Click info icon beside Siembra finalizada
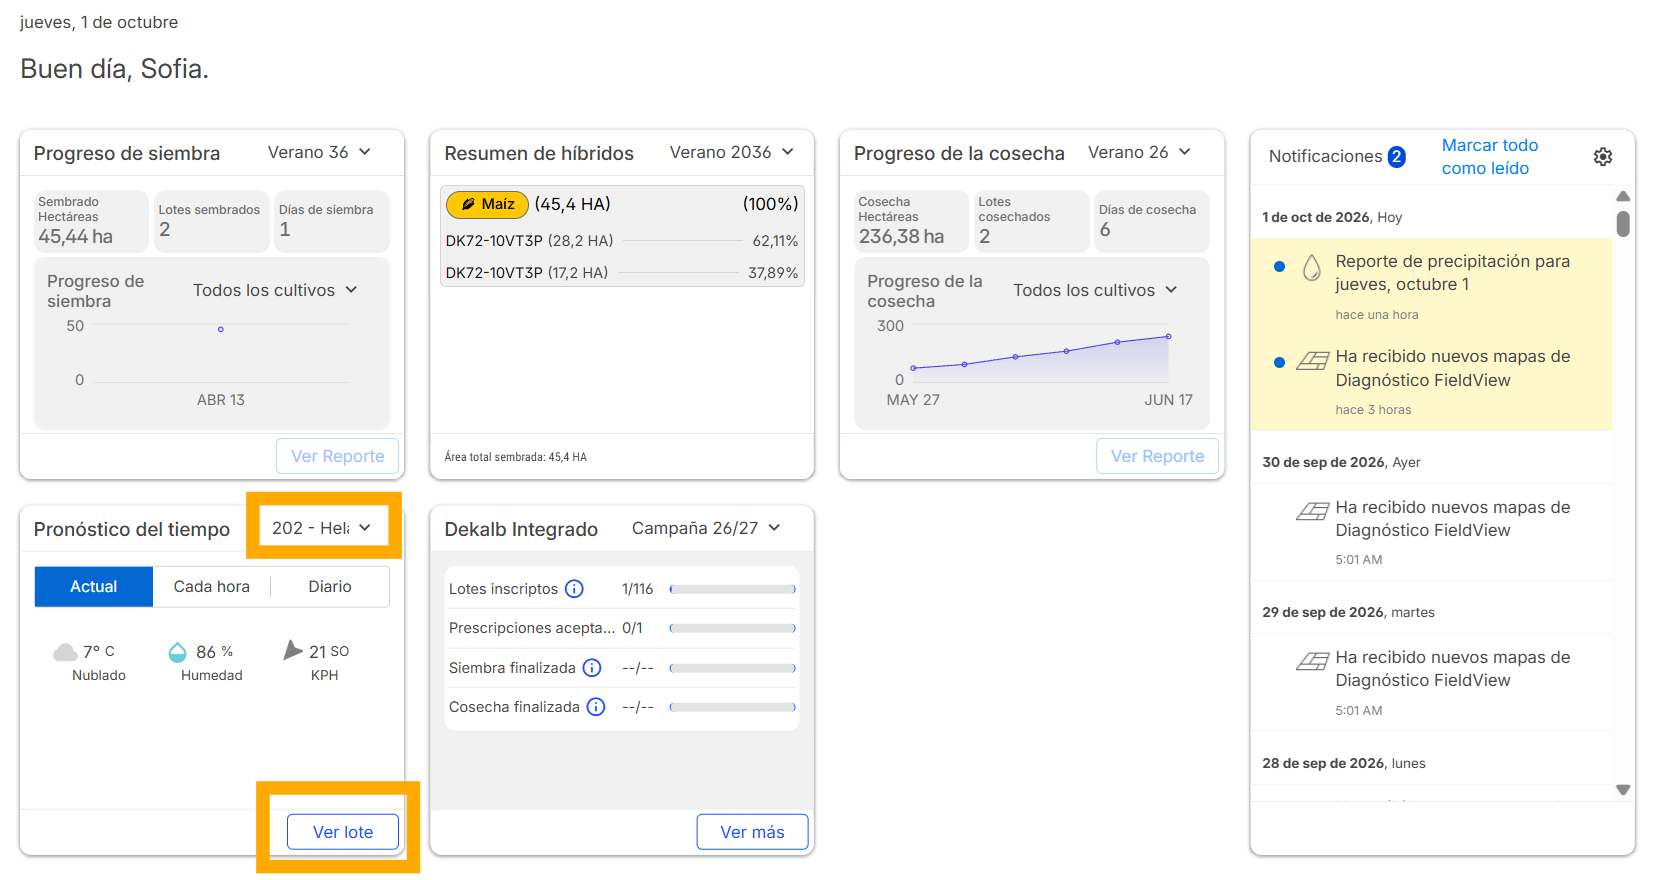Viewport: 1654px width, 880px height. tap(592, 668)
